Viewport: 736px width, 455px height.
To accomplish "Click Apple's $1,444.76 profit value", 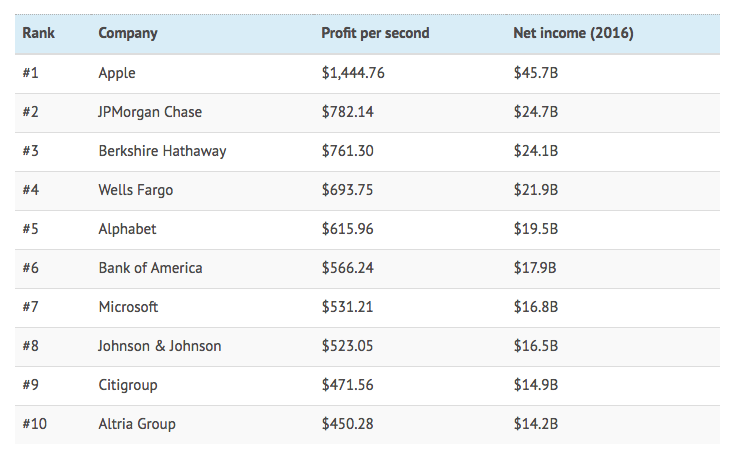I will pyautogui.click(x=353, y=73).
